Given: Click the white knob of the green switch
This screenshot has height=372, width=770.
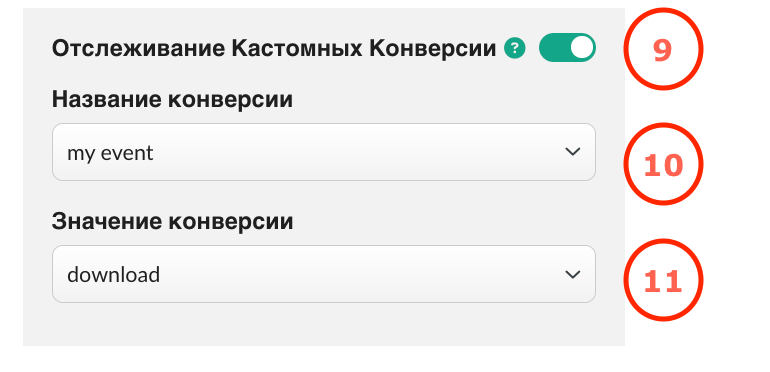Looking at the screenshot, I should click(581, 48).
